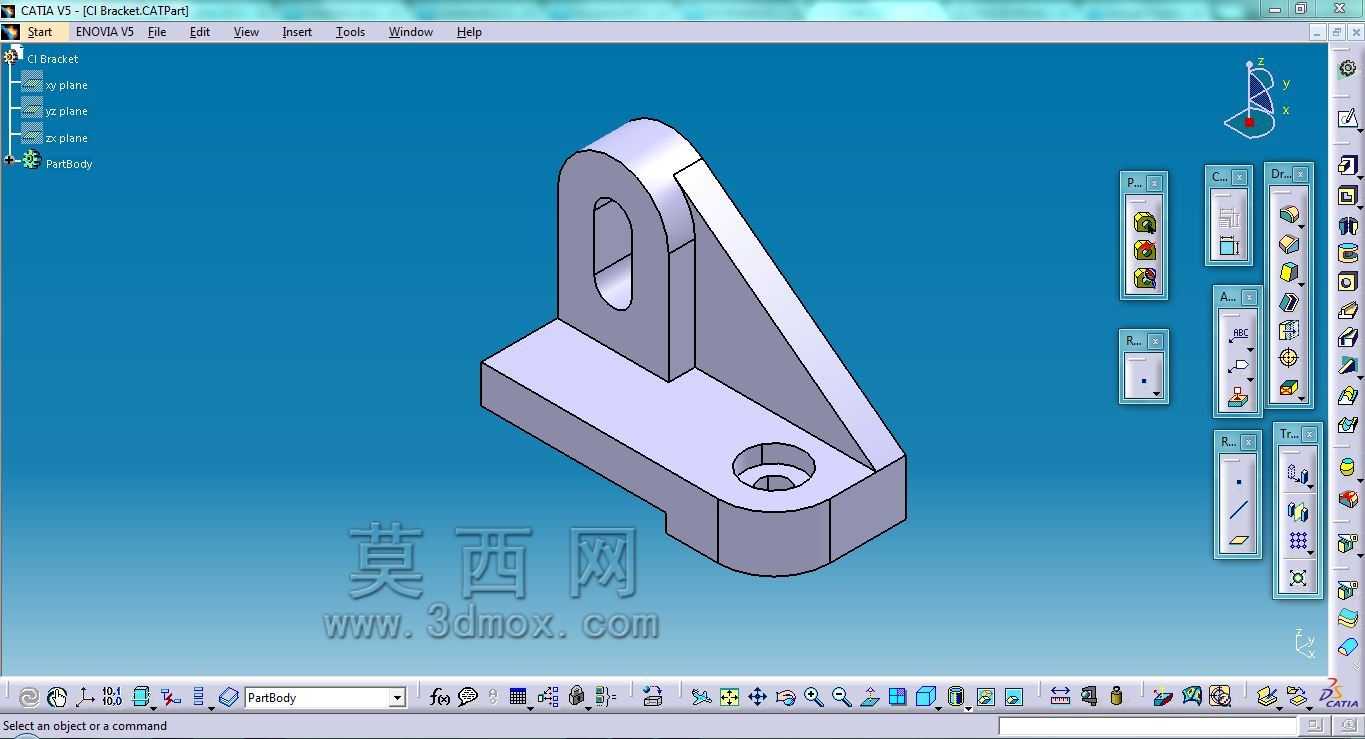This screenshot has width=1365, height=739.
Task: Click the Plane icon in the R... panel
Action: [x=1239, y=540]
